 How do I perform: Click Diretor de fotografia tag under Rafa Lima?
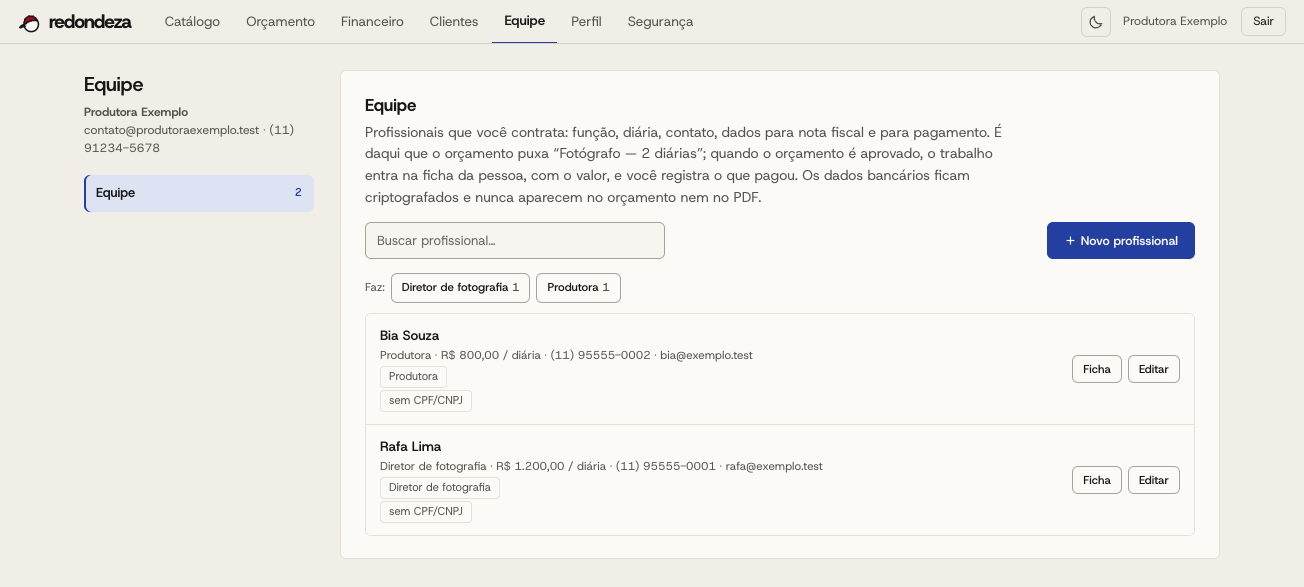[440, 488]
